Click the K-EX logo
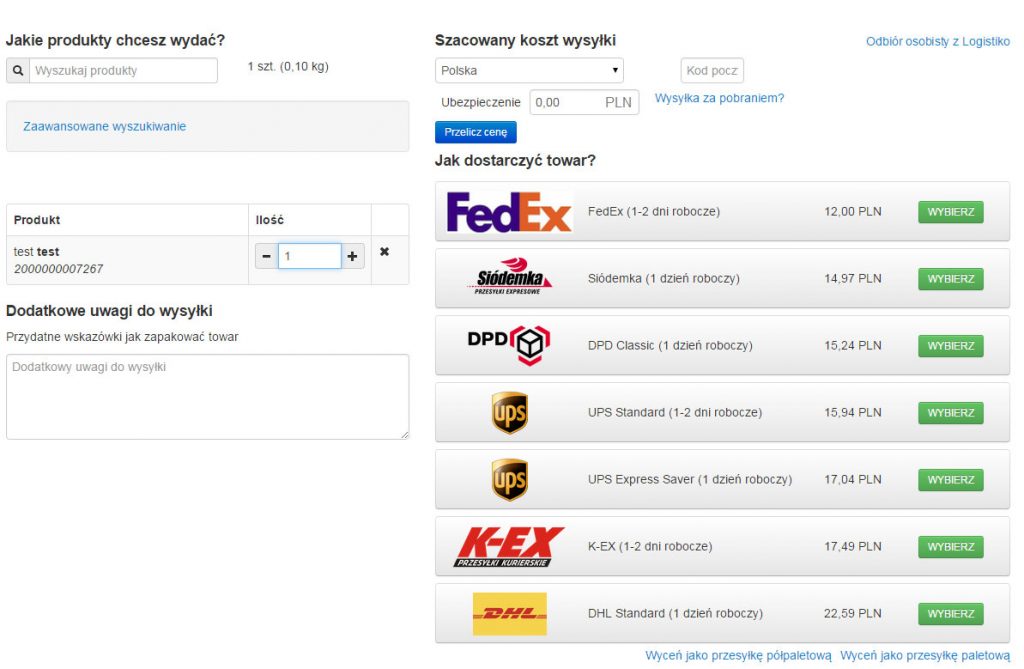1024x669 pixels. [x=509, y=547]
